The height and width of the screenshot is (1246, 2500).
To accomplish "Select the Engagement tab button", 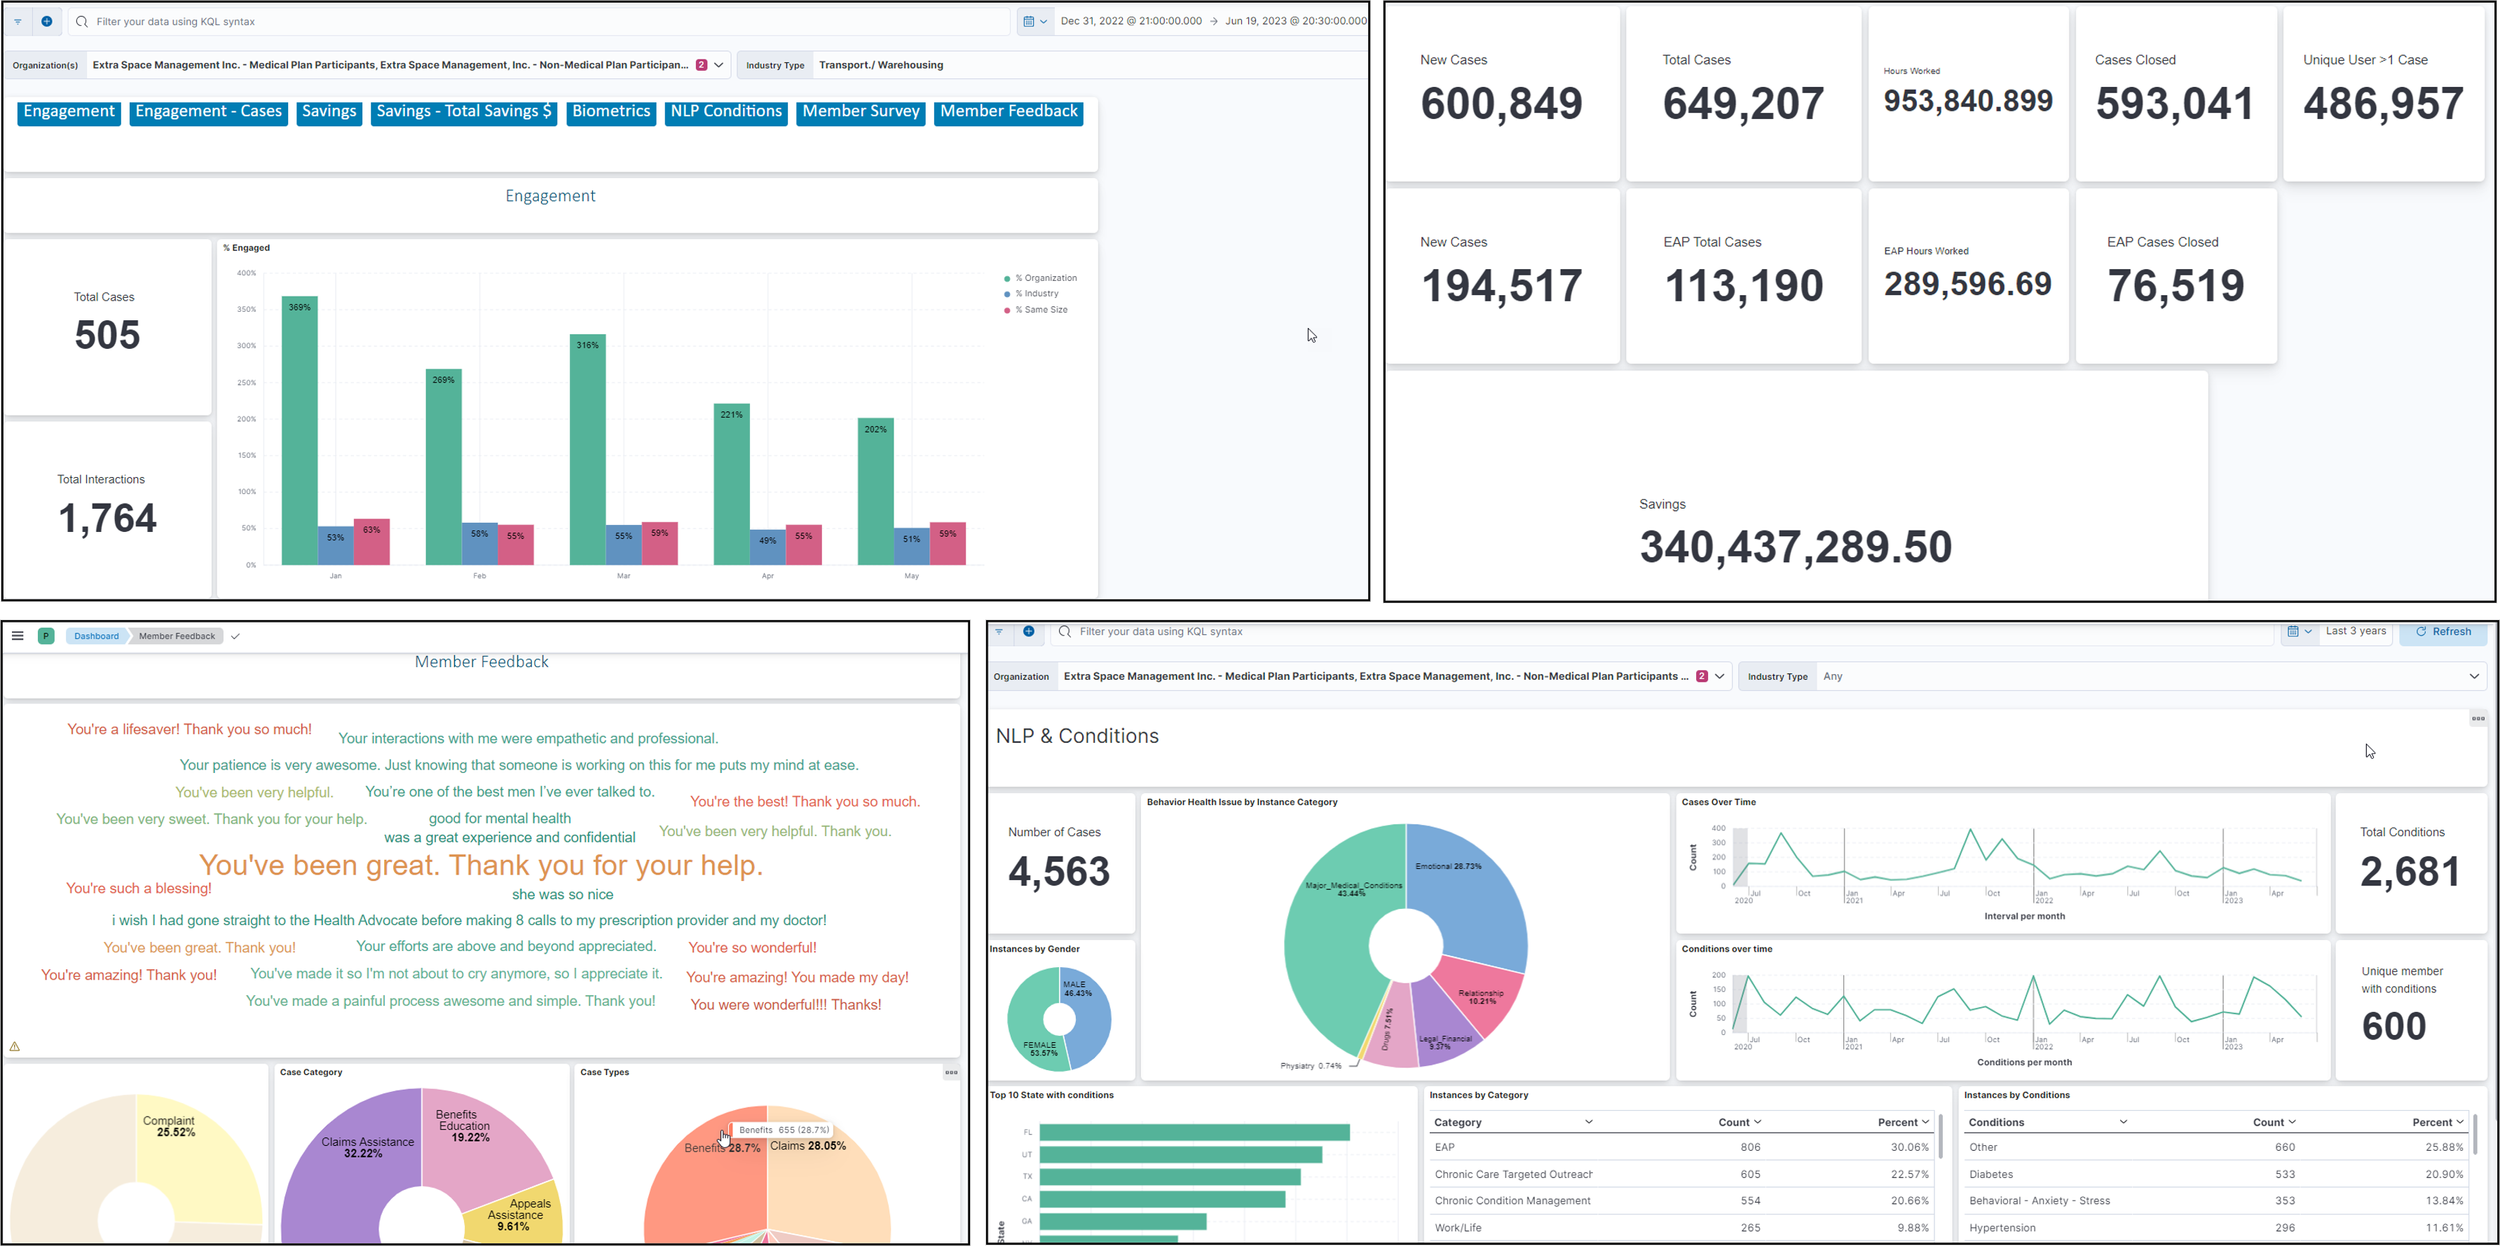I will pyautogui.click(x=69, y=112).
